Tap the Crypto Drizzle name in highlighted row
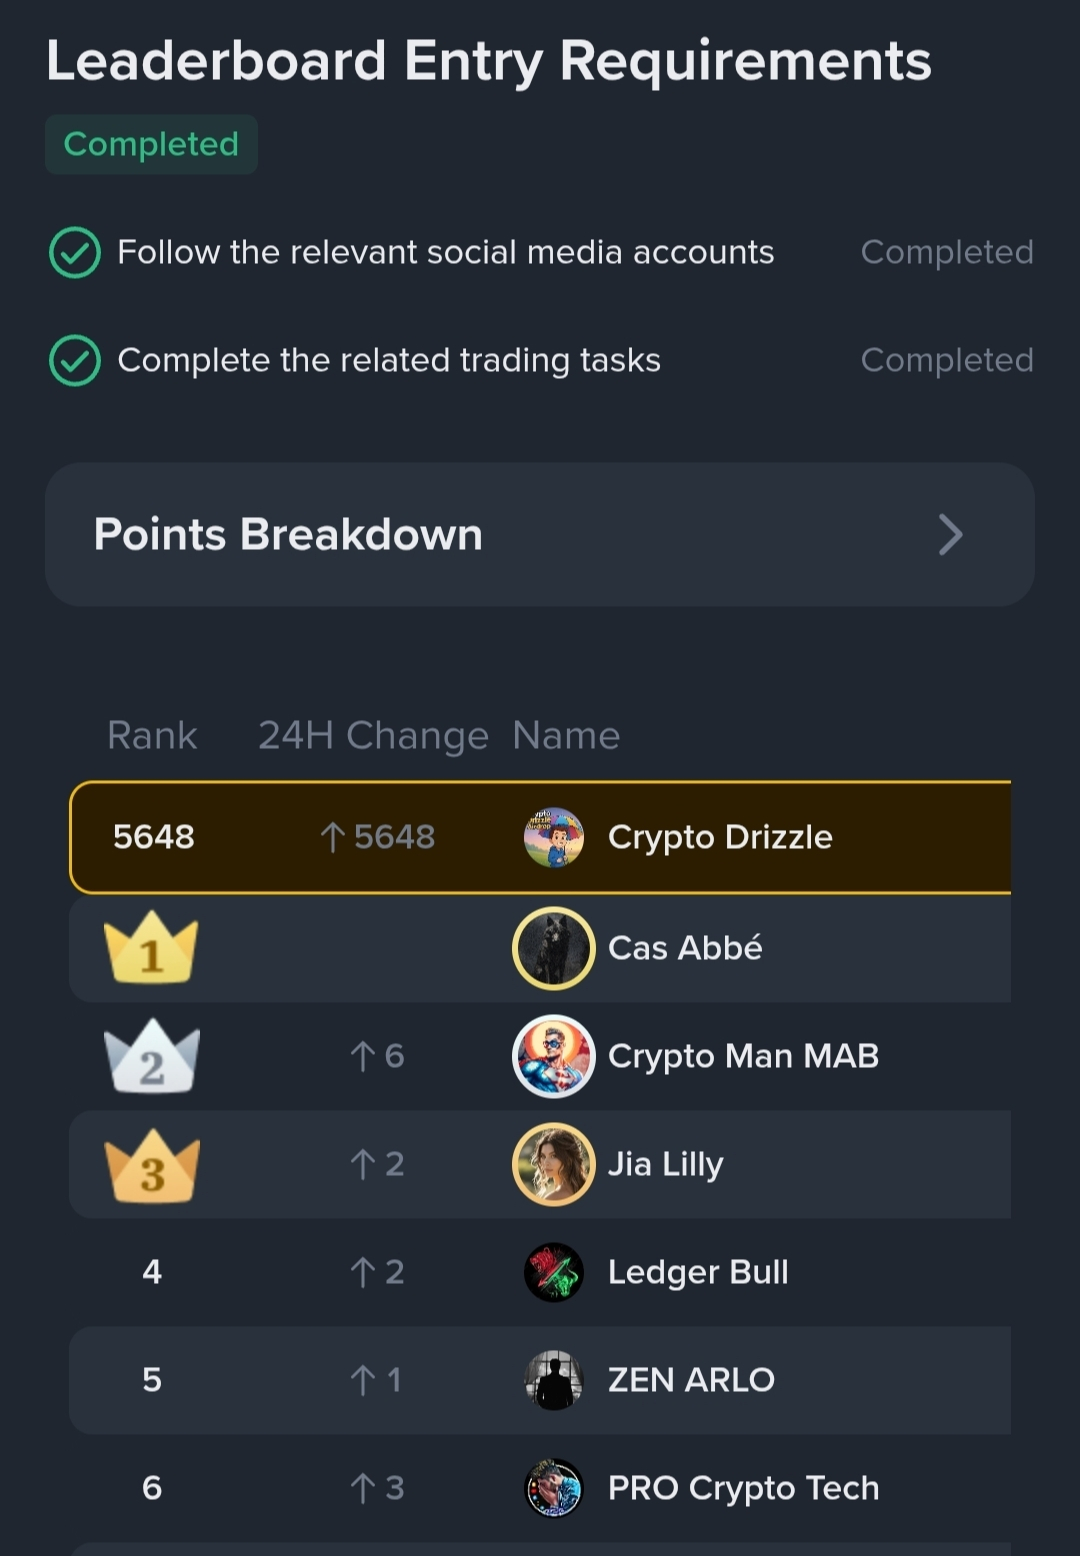Screen dimensions: 1080x1556 [720, 837]
